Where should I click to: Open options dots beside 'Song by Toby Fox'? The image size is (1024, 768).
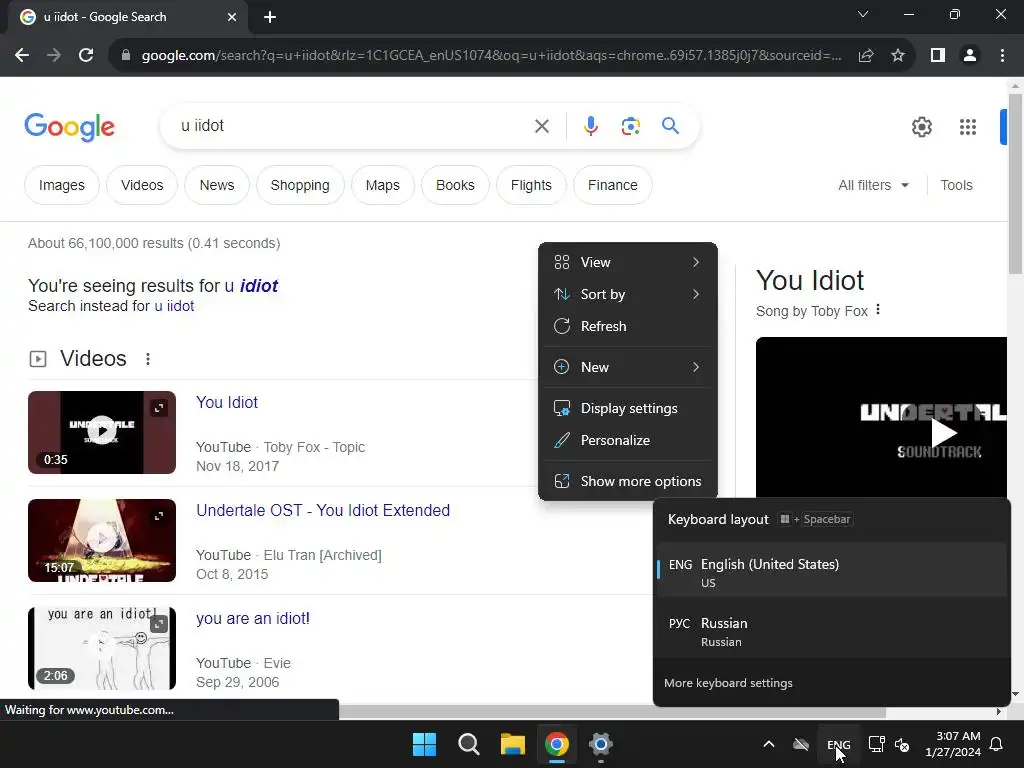(x=878, y=310)
